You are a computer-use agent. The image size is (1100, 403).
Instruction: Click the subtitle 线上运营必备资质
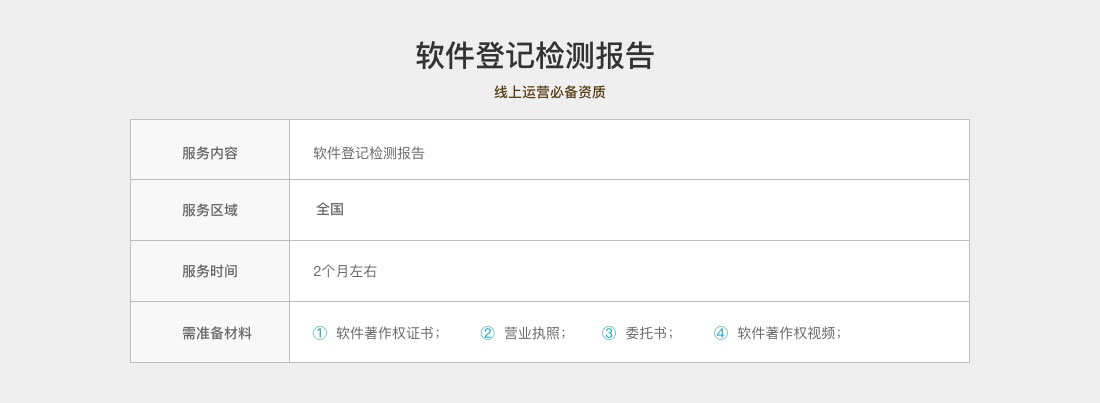point(549,92)
